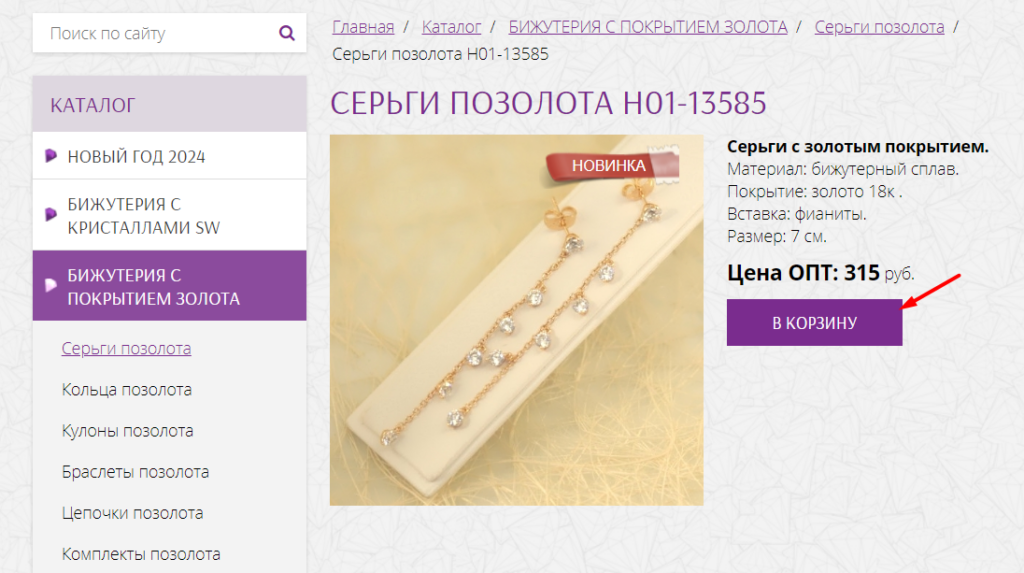Enlarge the earrings product photo
Image resolution: width=1024 pixels, height=573 pixels.
[517, 320]
